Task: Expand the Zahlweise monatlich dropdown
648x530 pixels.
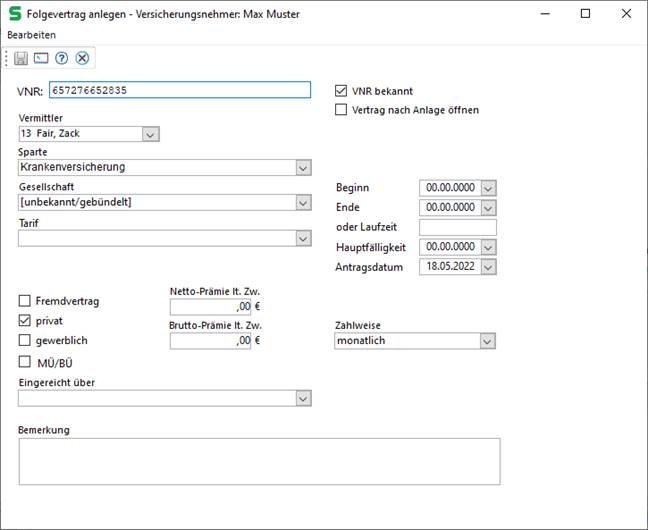Action: (487, 341)
